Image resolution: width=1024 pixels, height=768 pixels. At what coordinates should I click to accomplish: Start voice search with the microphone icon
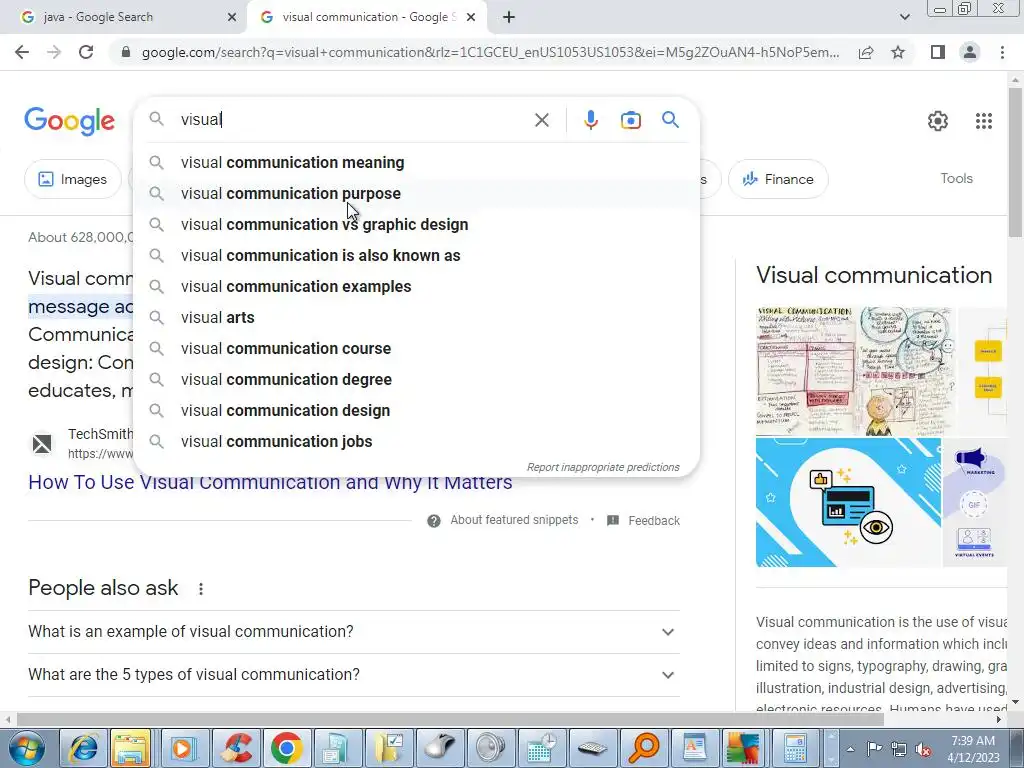coord(590,120)
